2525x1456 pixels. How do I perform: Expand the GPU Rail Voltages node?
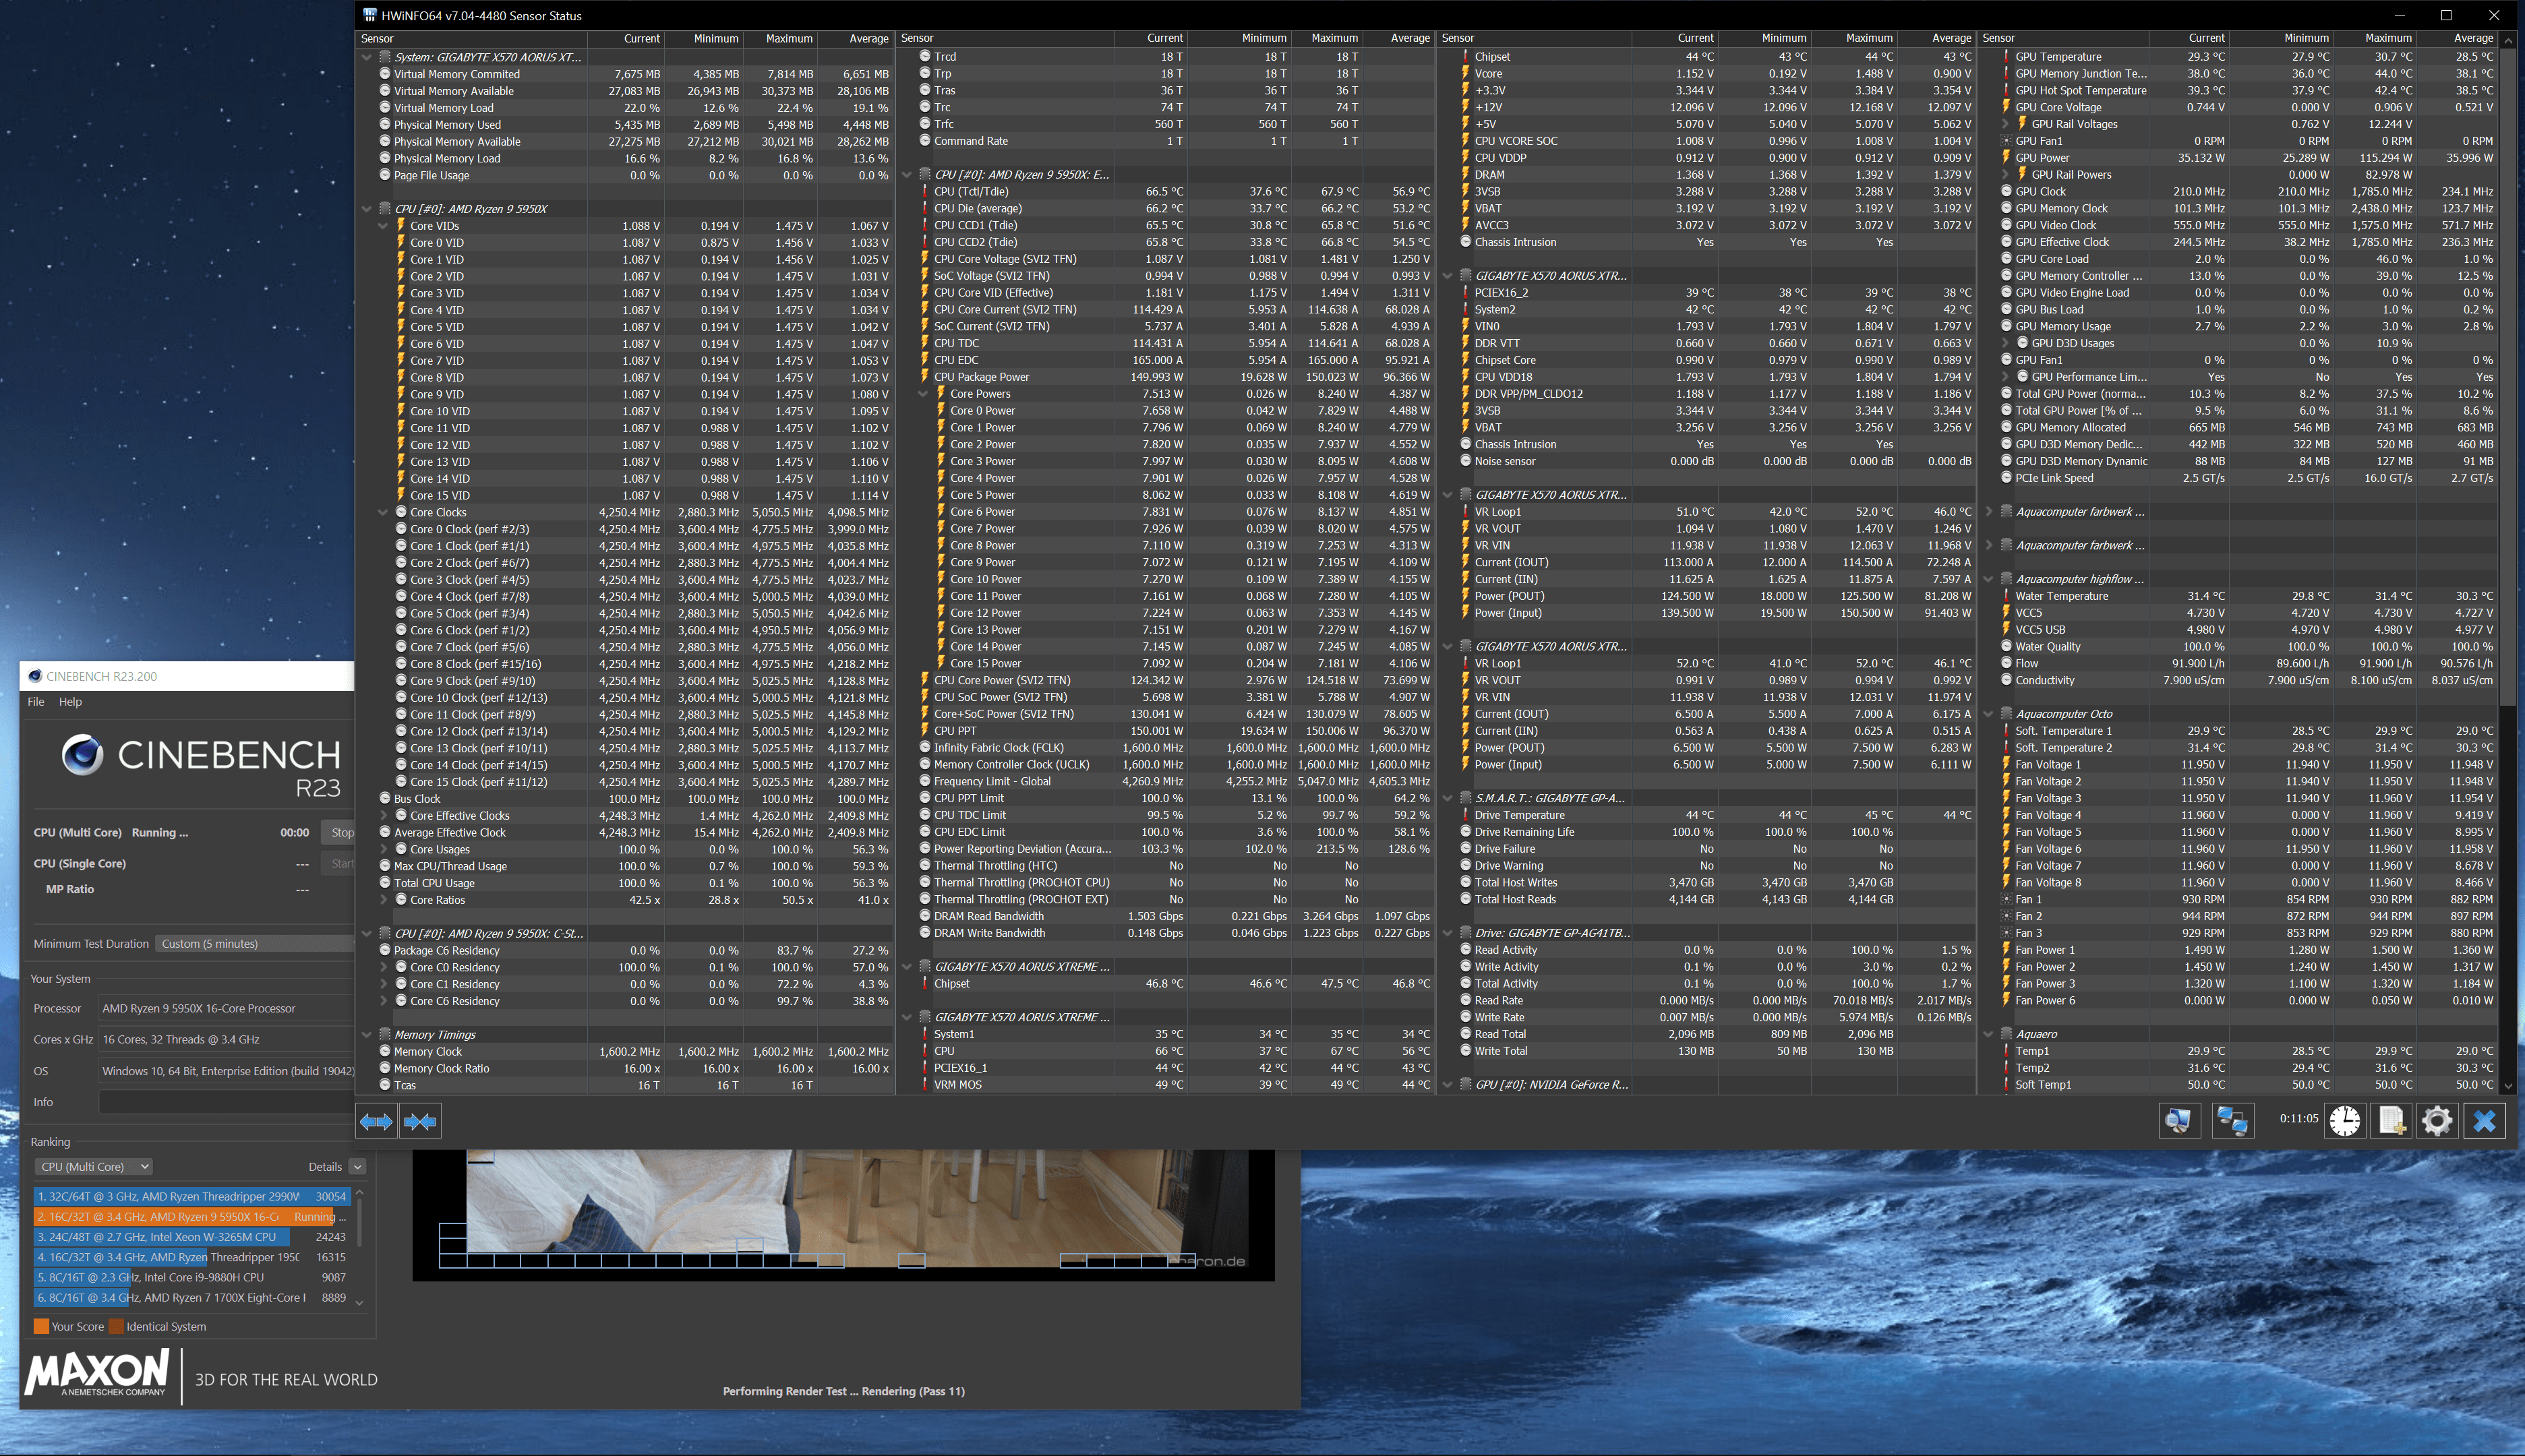(2005, 124)
